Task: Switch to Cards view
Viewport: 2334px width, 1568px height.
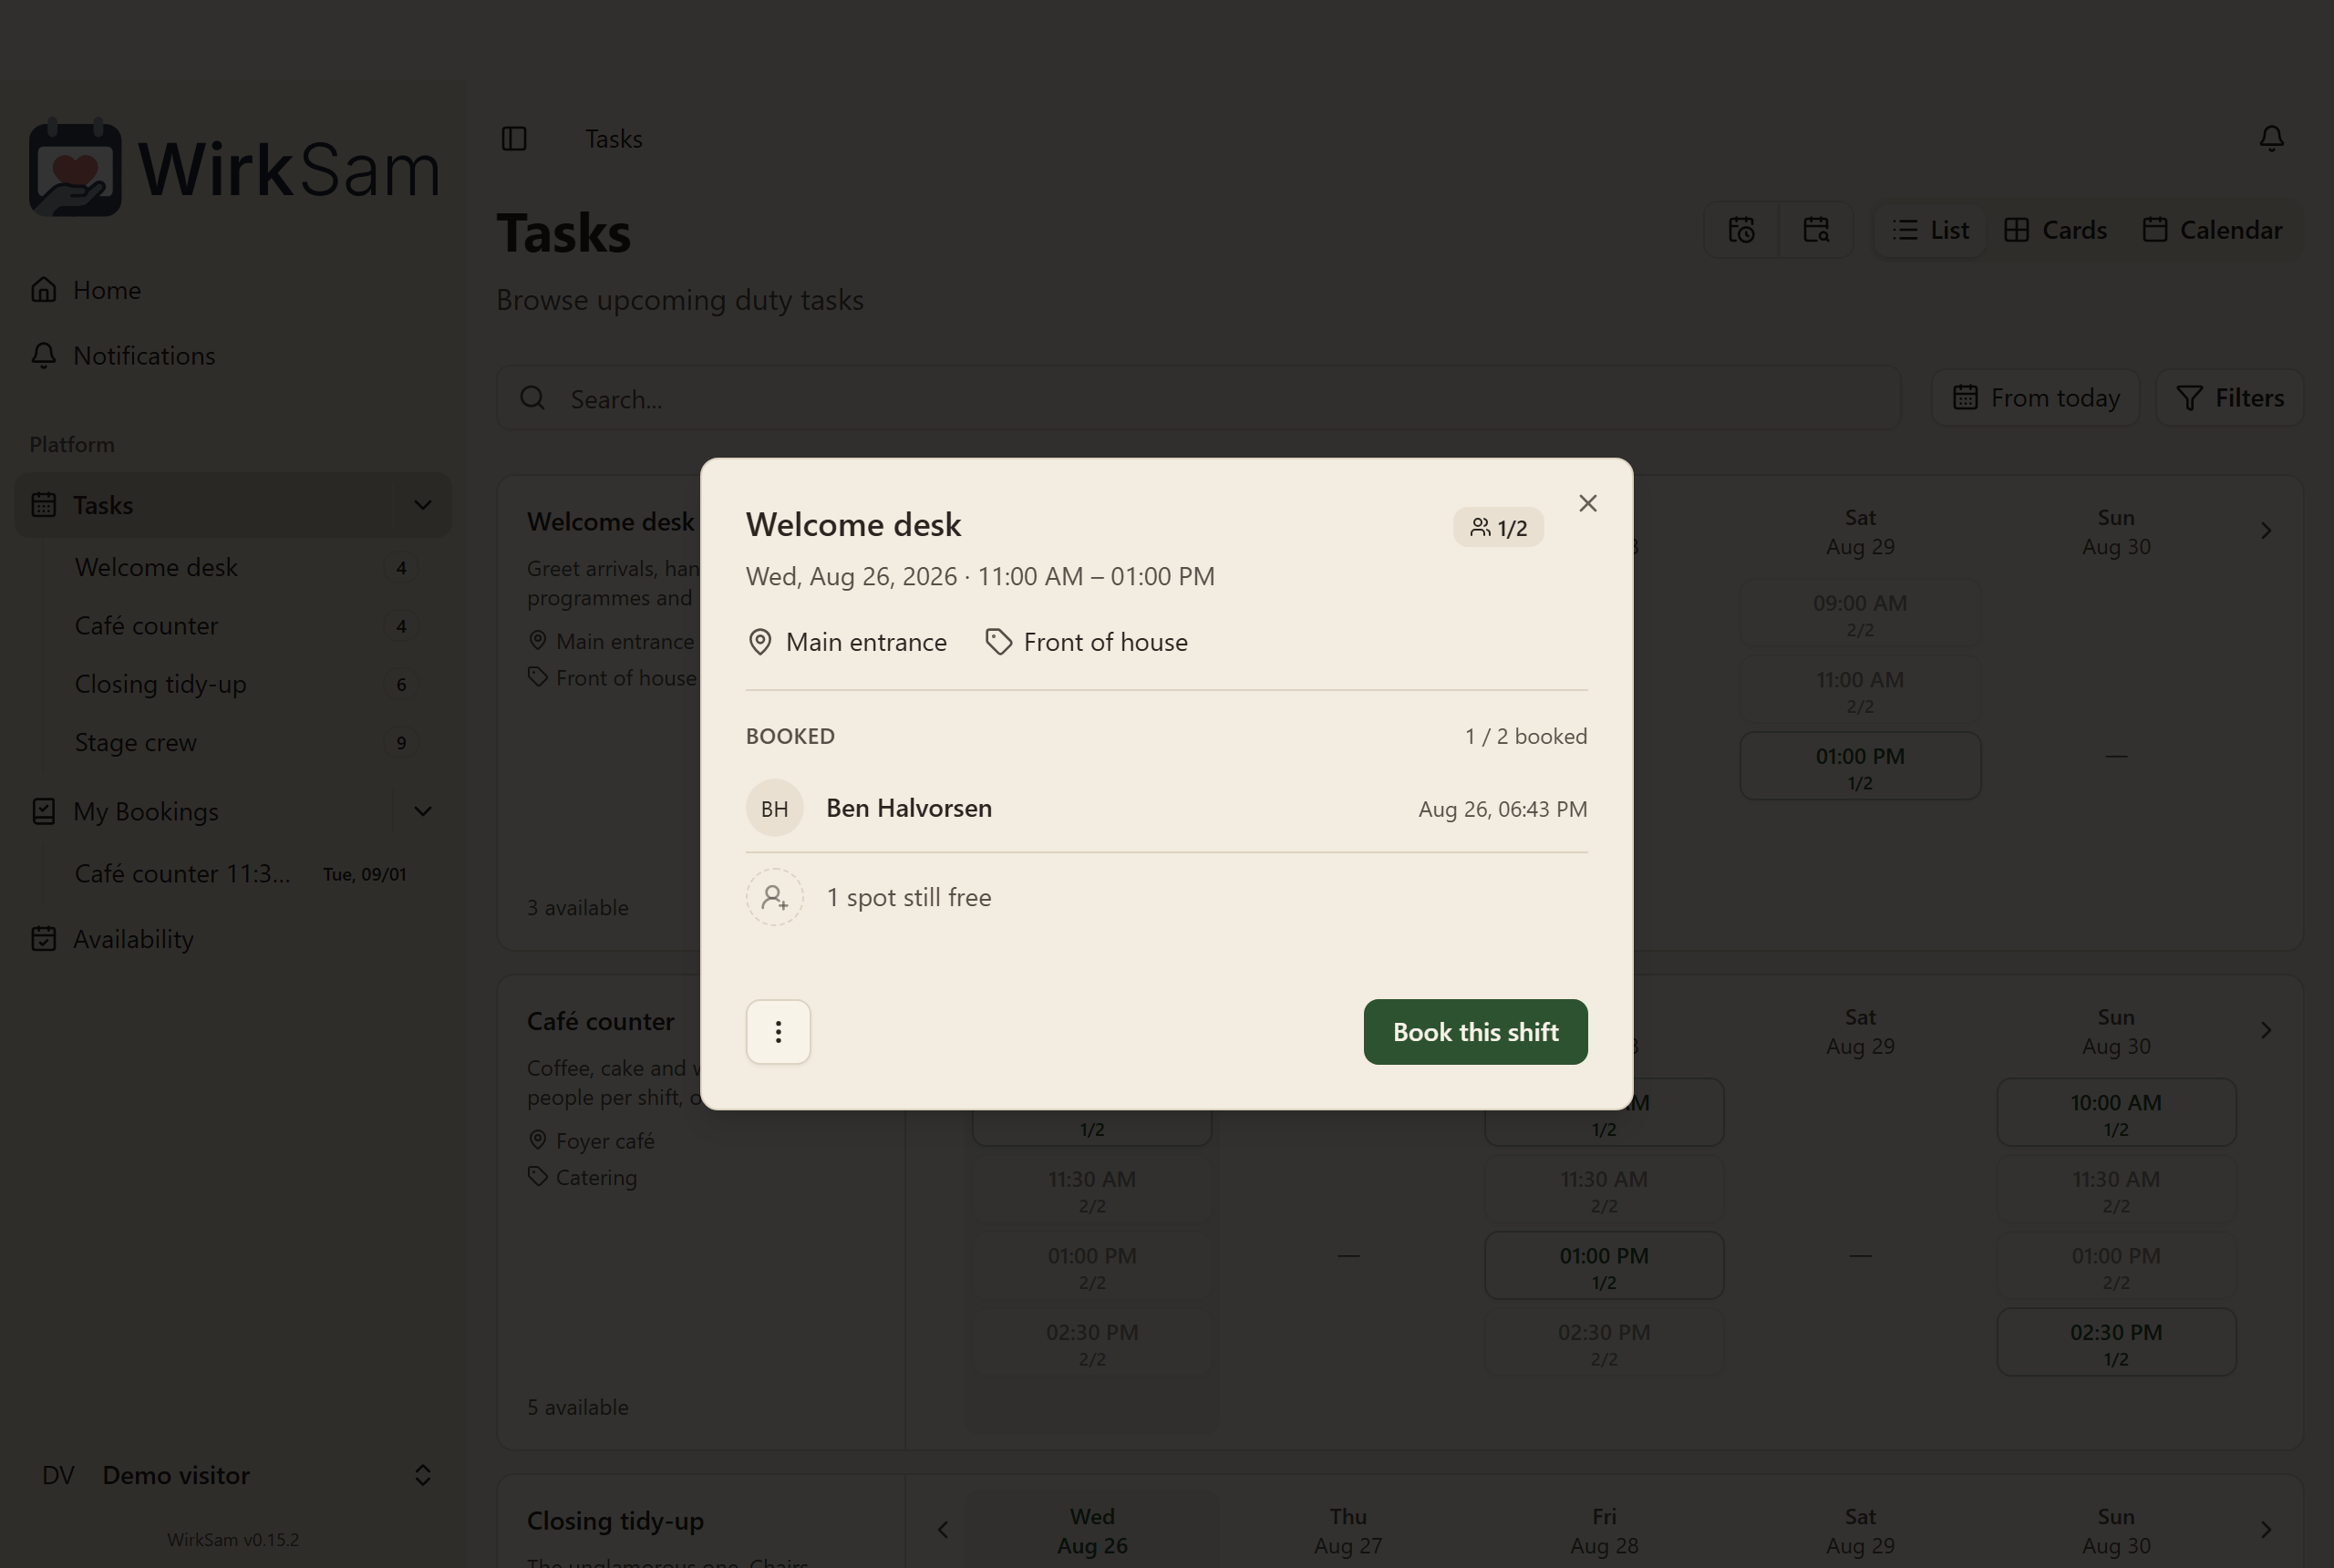Action: pyautogui.click(x=2056, y=230)
